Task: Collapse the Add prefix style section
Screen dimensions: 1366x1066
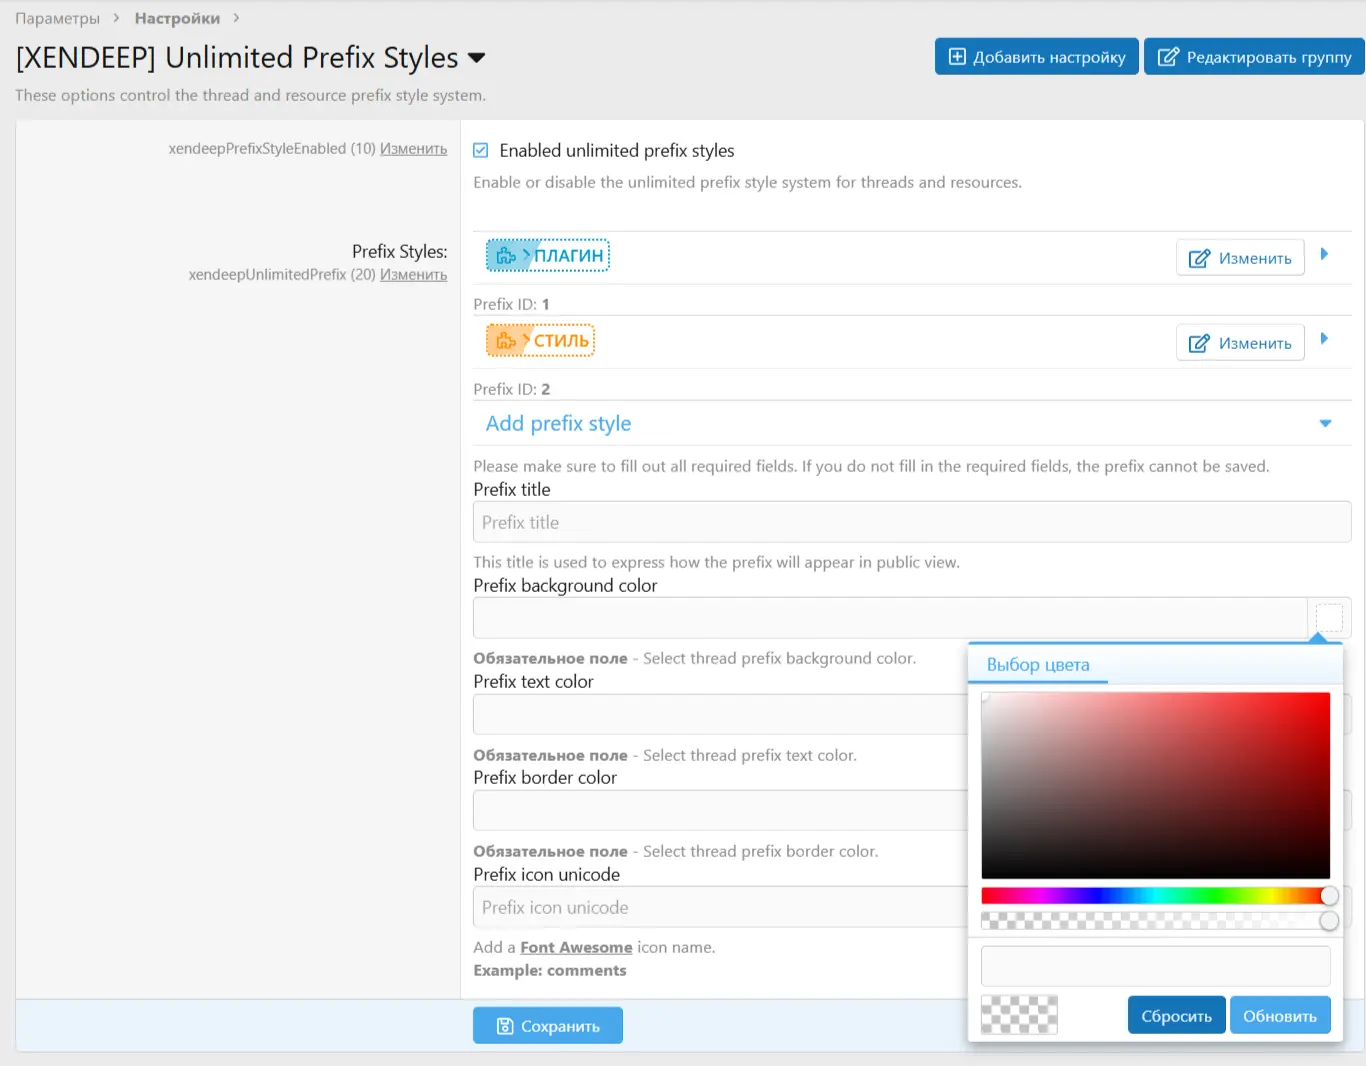Action: [x=1325, y=424]
